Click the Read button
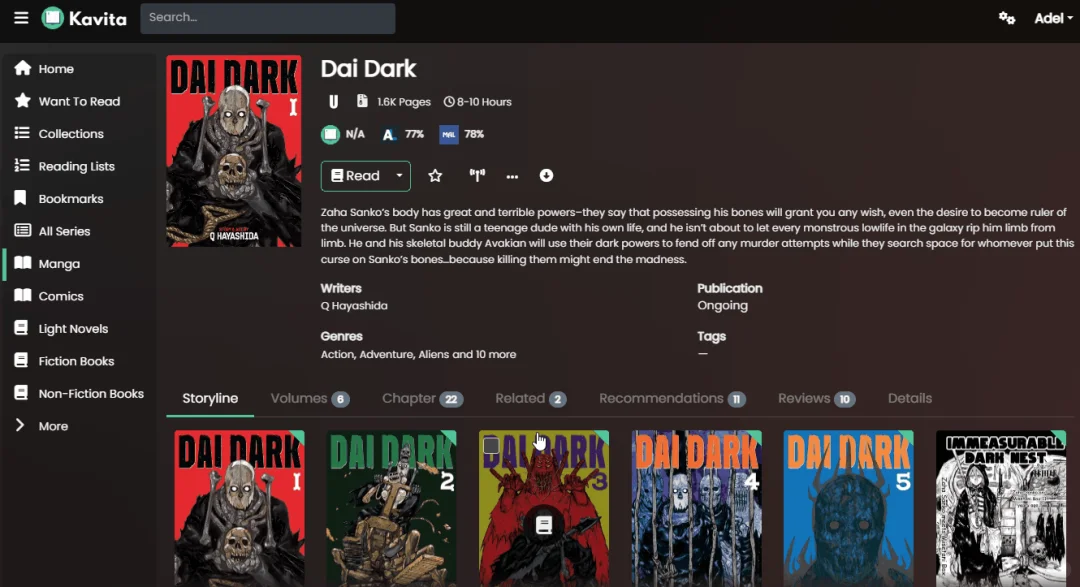This screenshot has width=1080, height=587. point(355,176)
